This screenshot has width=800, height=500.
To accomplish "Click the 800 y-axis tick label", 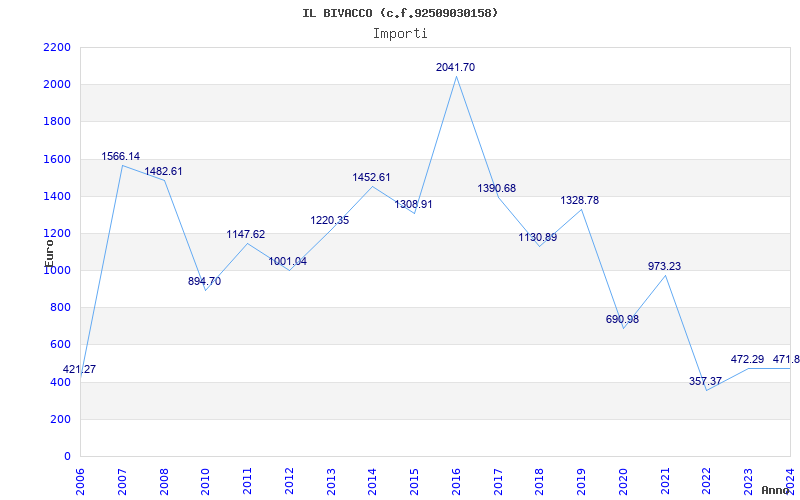I will [x=60, y=308].
